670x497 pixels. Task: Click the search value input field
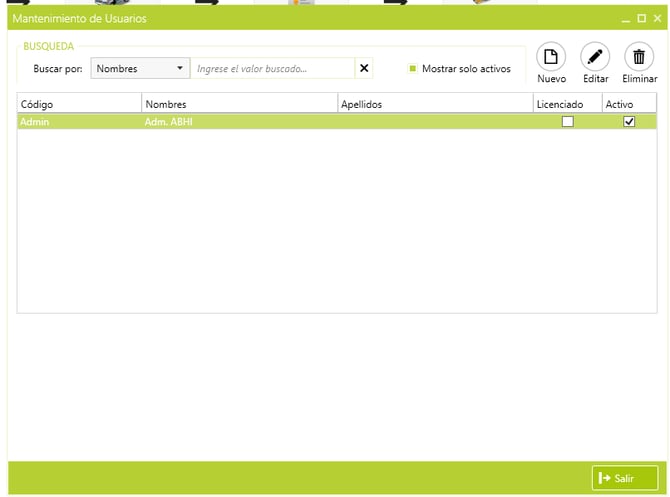(273, 69)
